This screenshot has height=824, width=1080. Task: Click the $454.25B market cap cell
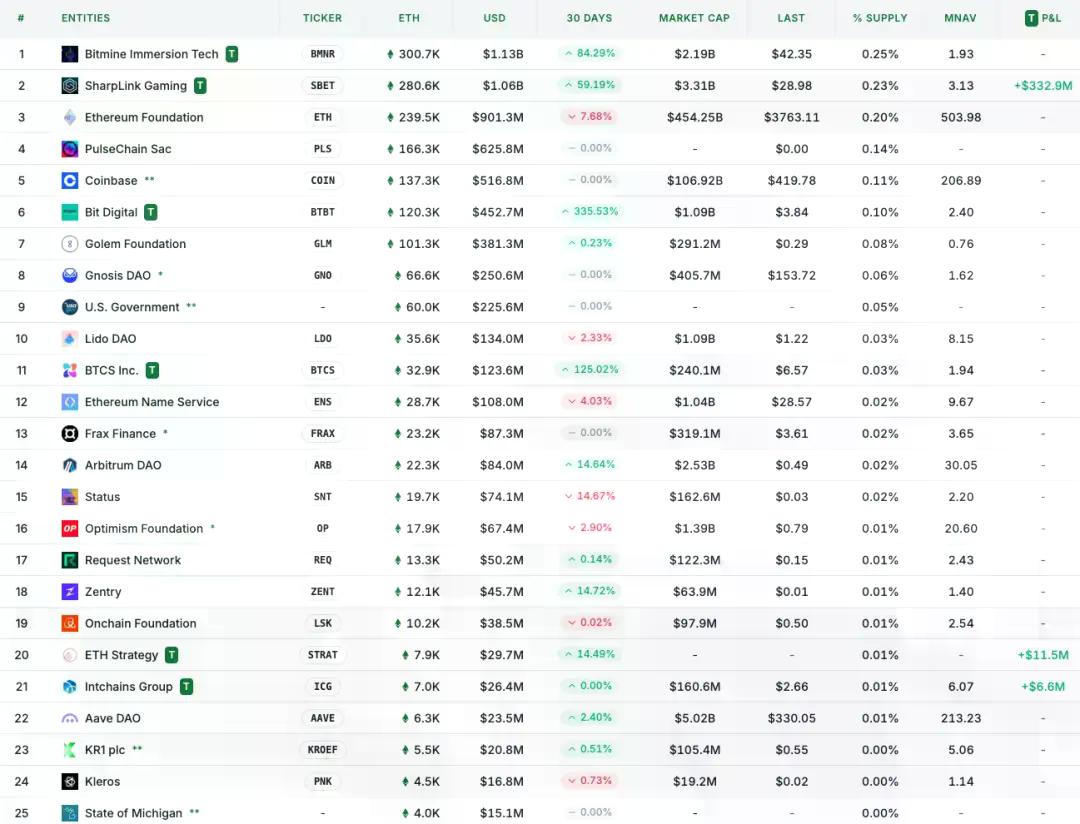[694, 117]
